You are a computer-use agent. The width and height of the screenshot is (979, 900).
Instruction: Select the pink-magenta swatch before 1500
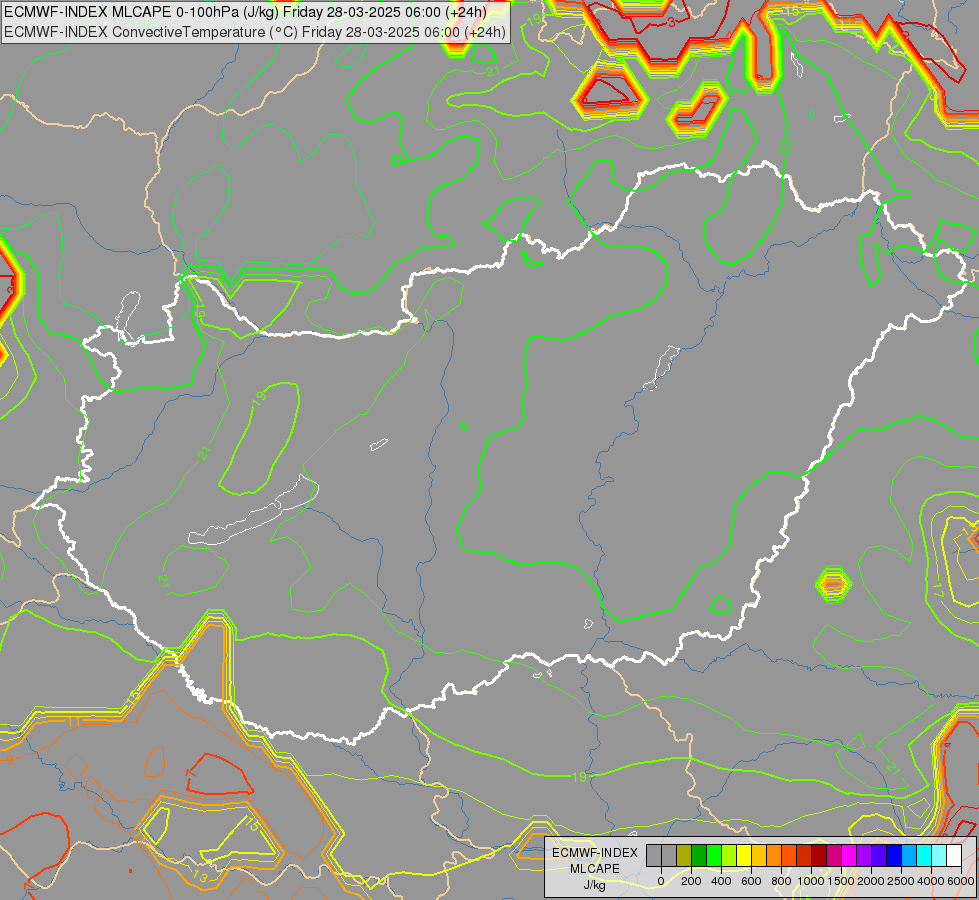(835, 856)
